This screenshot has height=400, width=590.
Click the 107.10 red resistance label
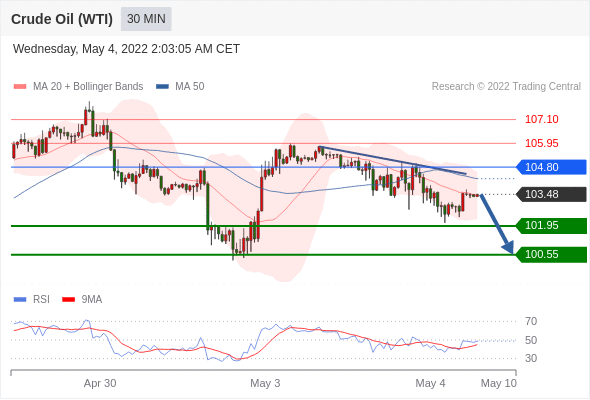(542, 120)
